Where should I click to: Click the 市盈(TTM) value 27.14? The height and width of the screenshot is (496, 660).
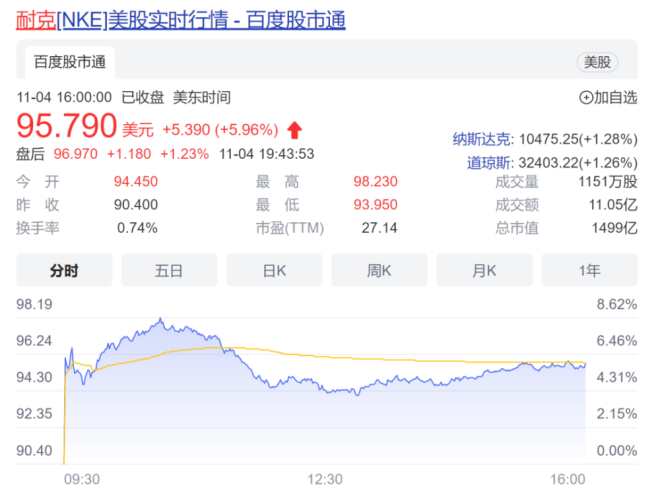pyautogui.click(x=379, y=228)
